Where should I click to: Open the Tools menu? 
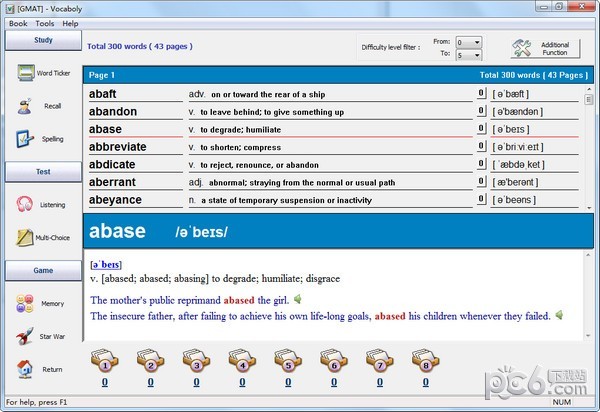tap(45, 24)
